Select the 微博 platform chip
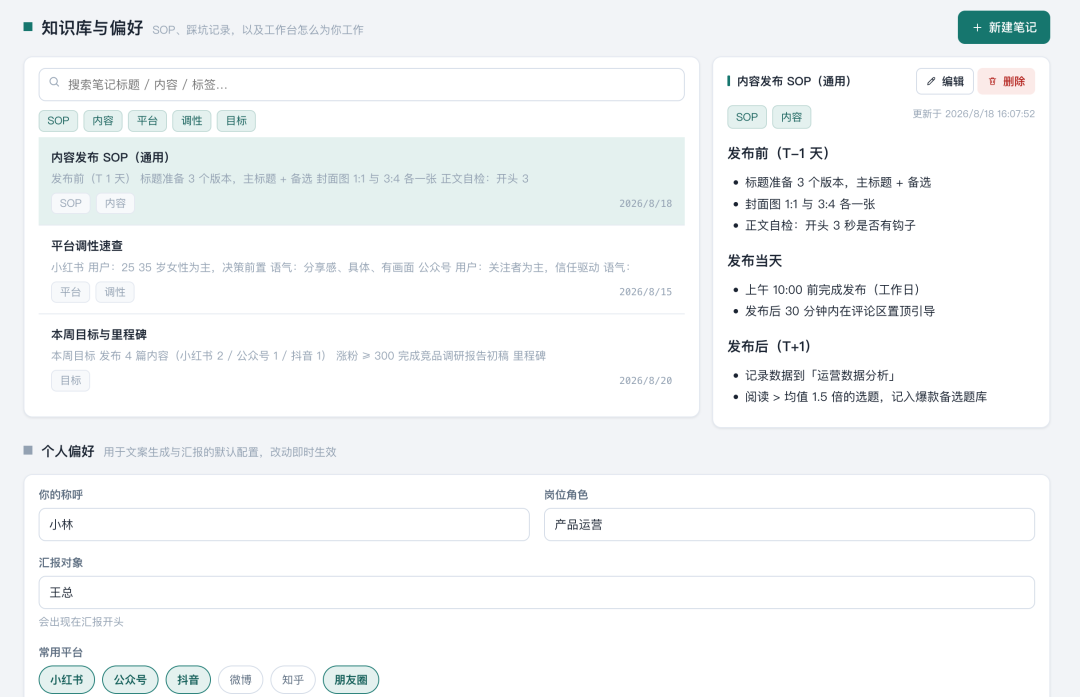The height and width of the screenshot is (697, 1080). (x=240, y=680)
